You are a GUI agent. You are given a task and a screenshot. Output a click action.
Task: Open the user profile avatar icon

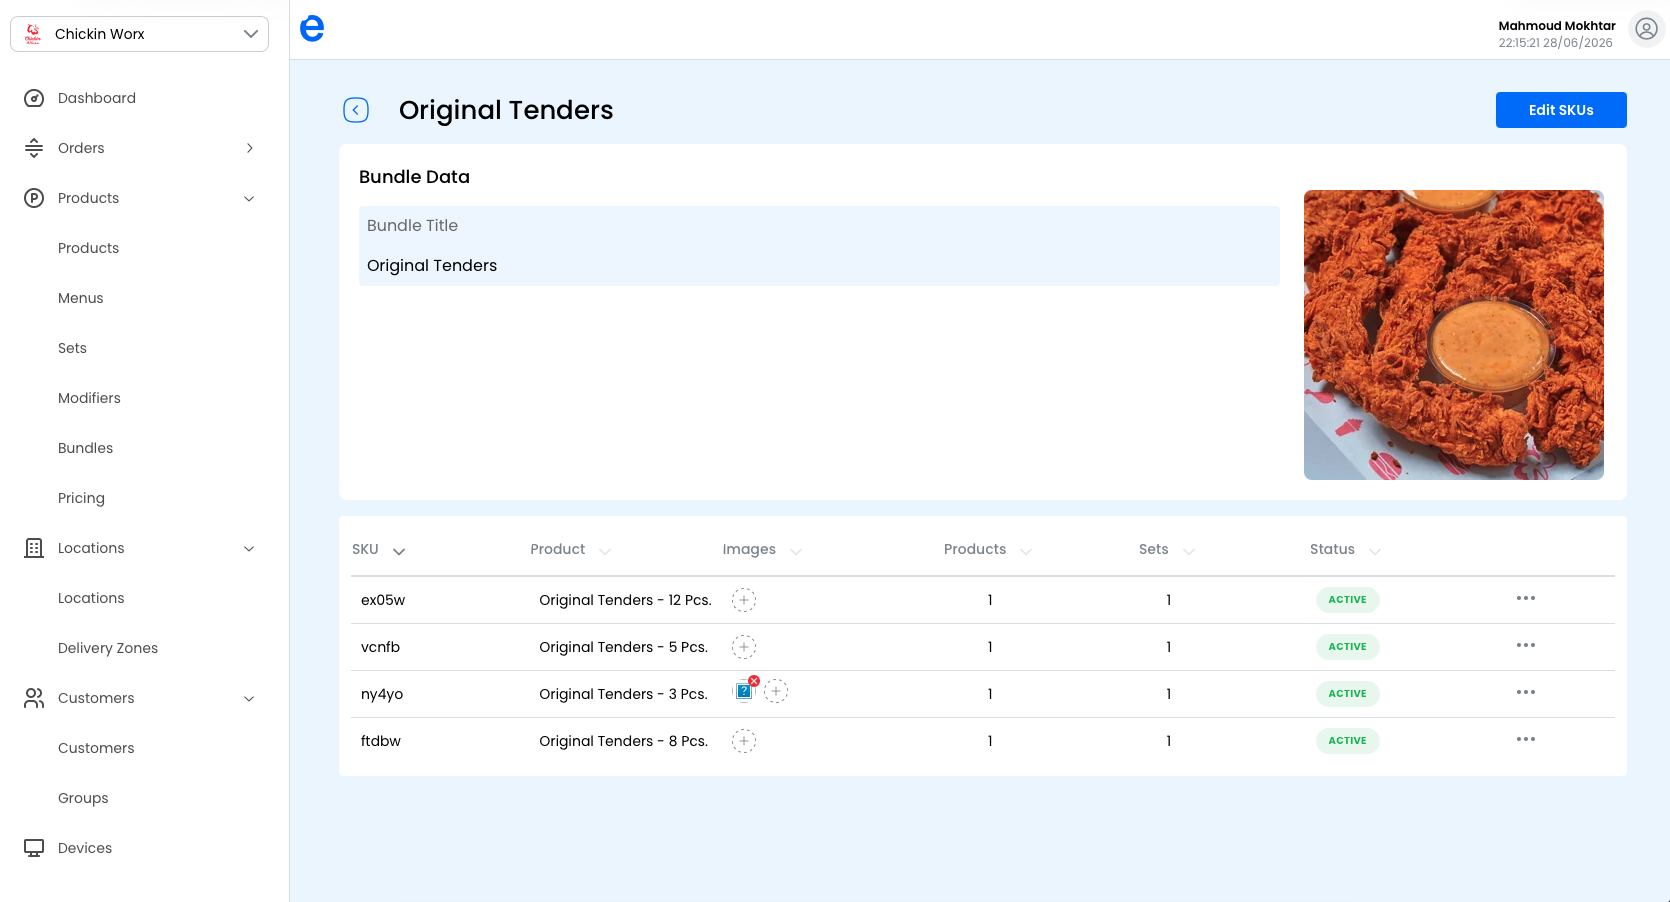[1646, 29]
